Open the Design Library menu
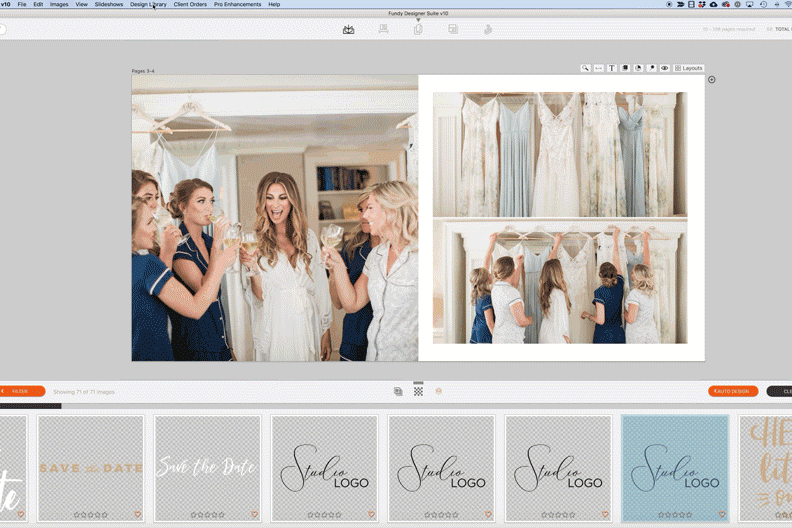The image size is (792, 528). 148,4
